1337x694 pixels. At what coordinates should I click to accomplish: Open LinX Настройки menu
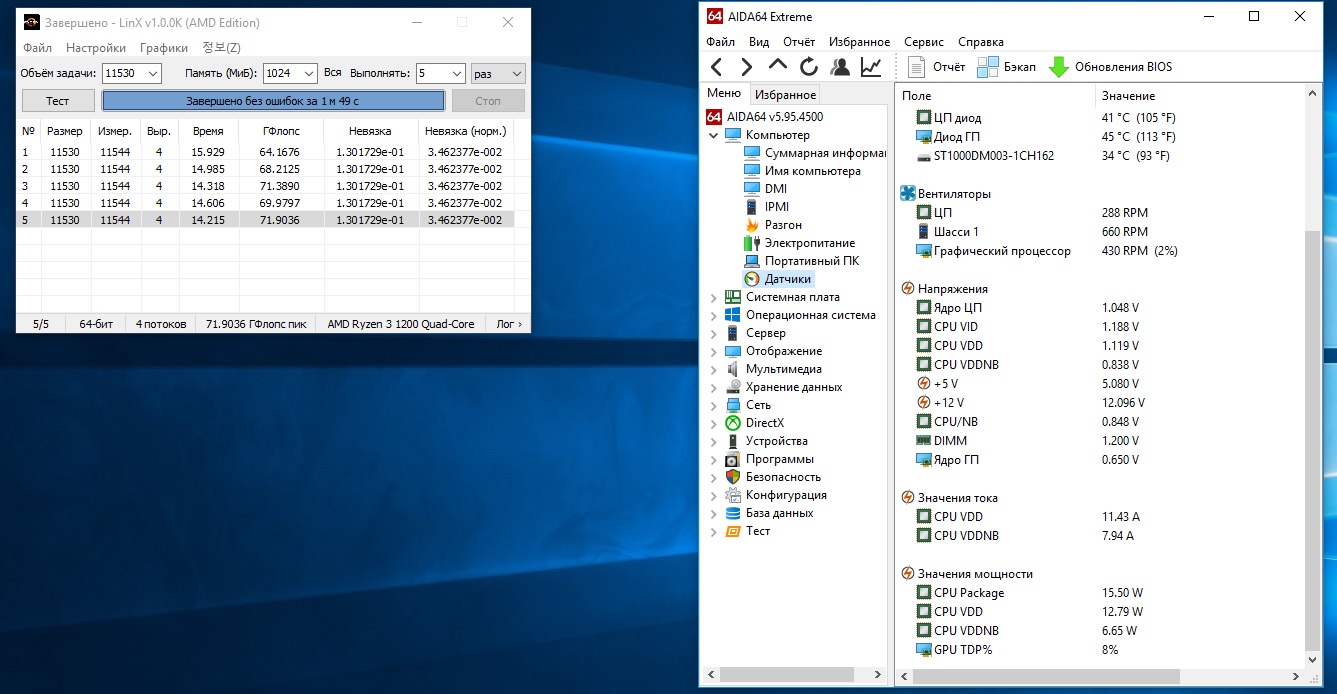pyautogui.click(x=96, y=48)
